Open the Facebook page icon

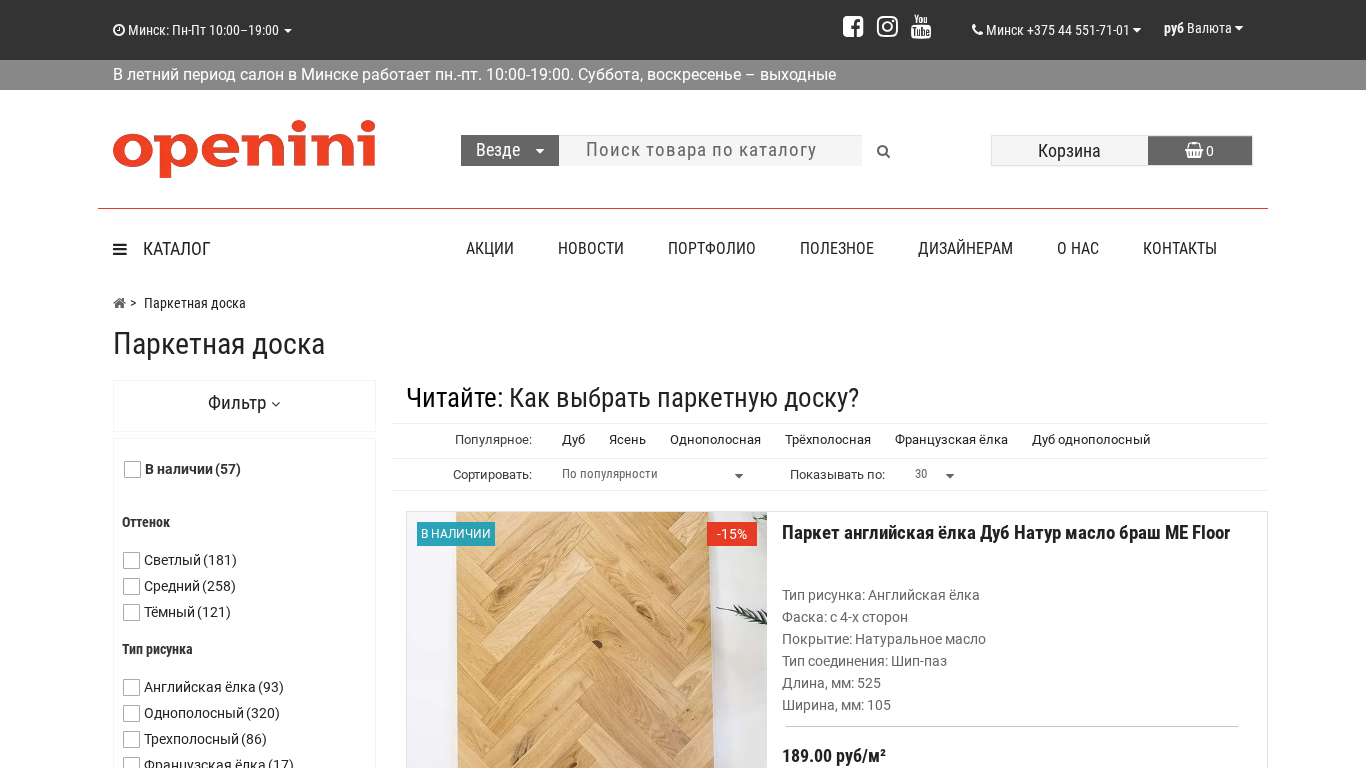tap(853, 27)
